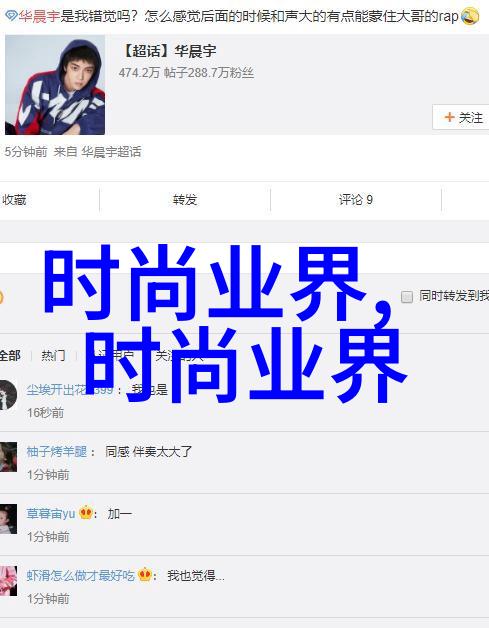Enable the 同时转发到我 checkbox
Image resolution: width=489 pixels, height=628 pixels.
pos(407,297)
